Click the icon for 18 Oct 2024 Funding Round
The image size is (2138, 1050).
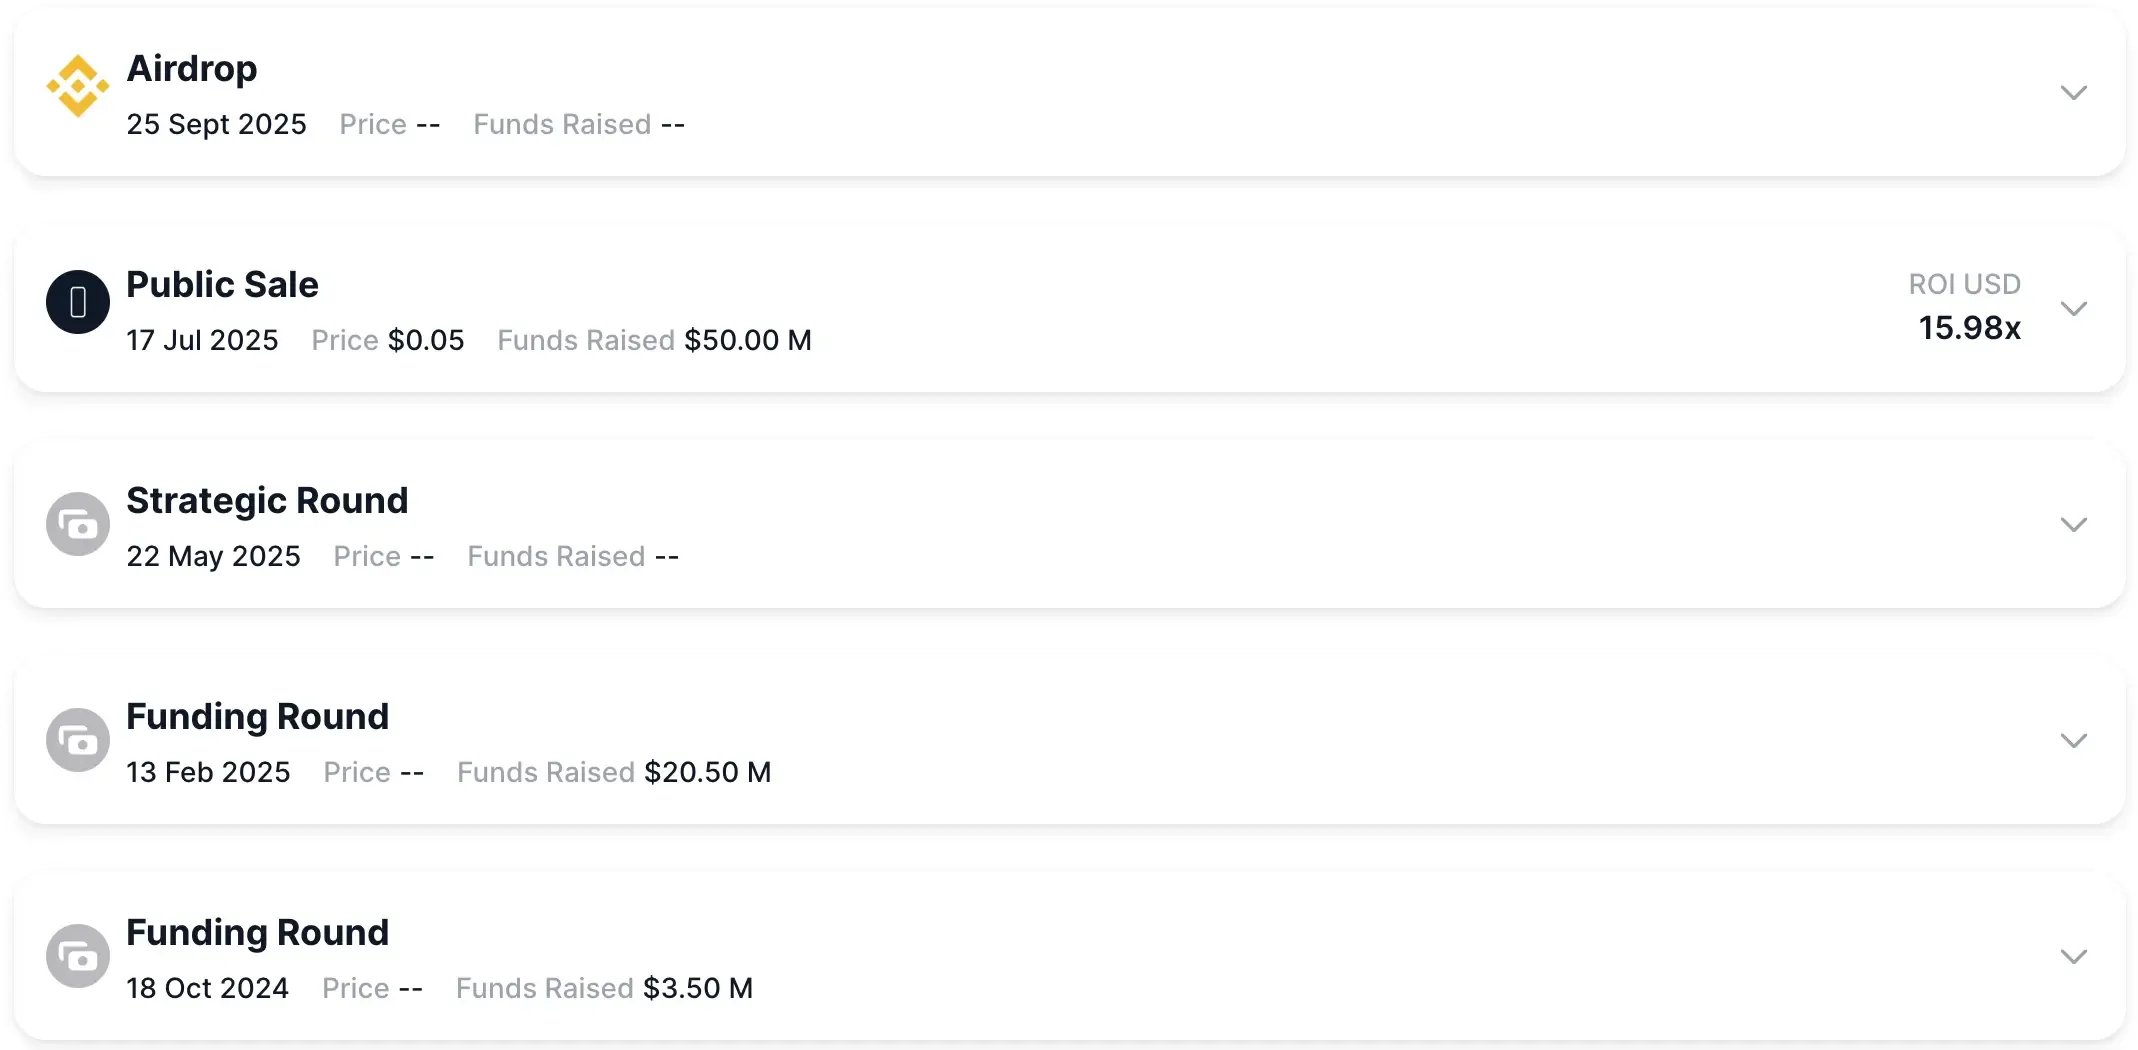(x=78, y=956)
